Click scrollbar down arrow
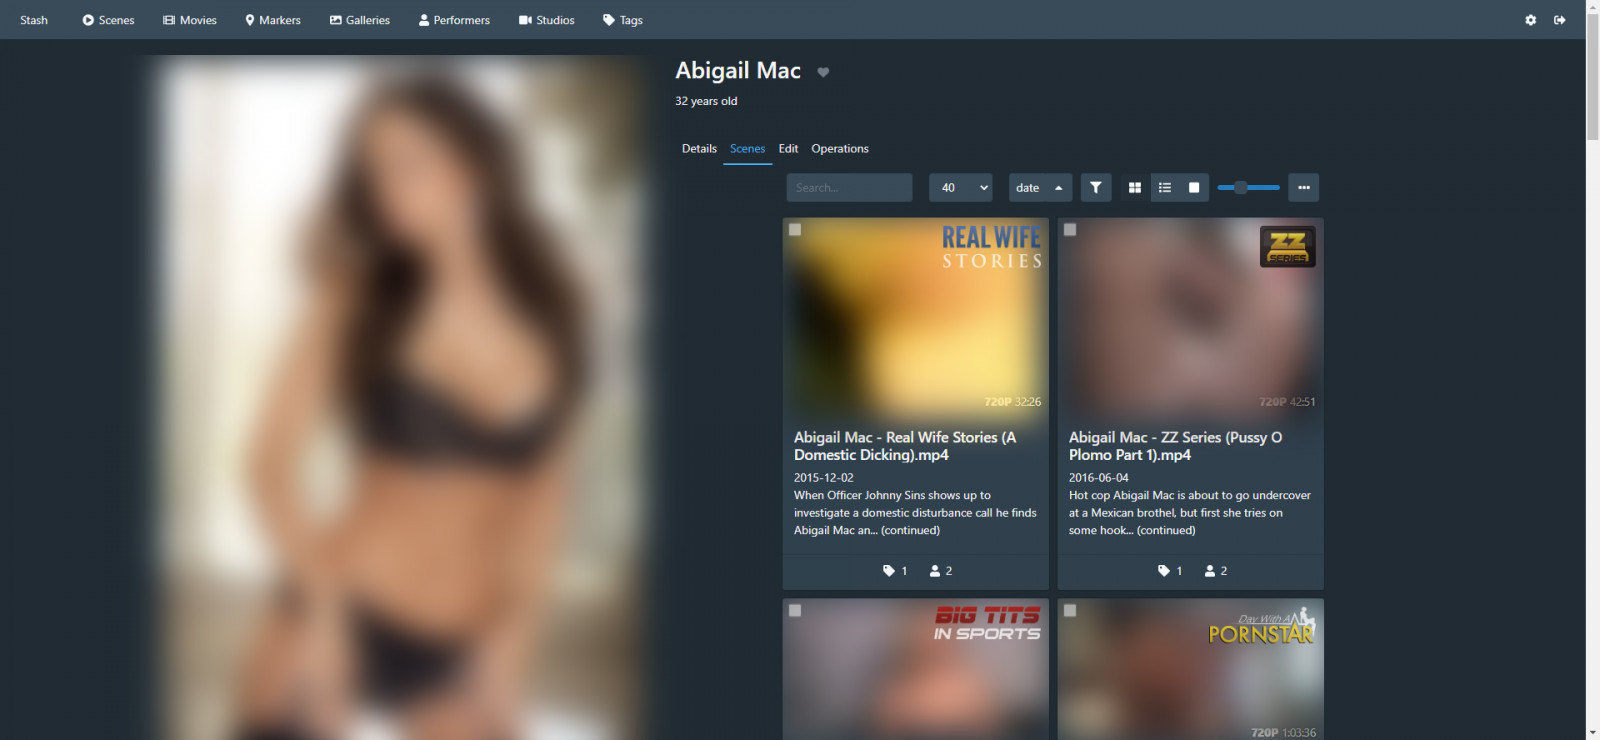This screenshot has height=740, width=1600. point(1593,733)
